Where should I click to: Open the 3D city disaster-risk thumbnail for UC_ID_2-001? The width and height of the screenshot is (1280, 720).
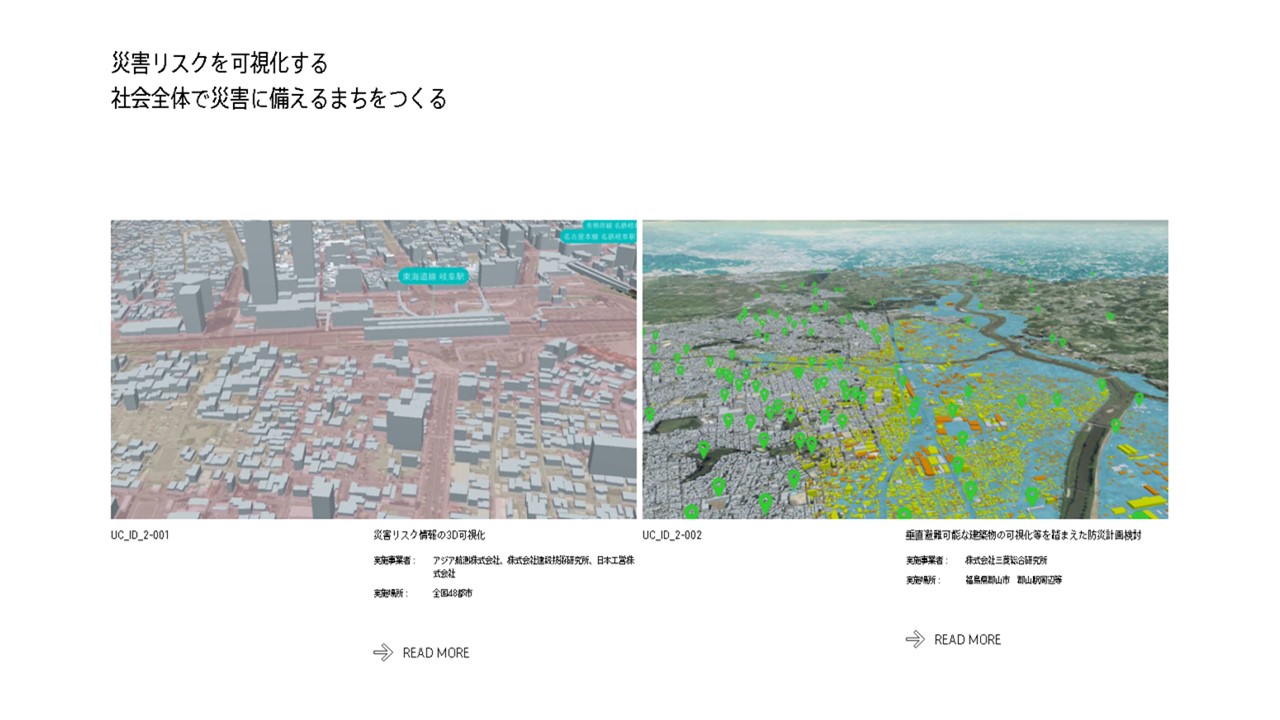(x=373, y=369)
